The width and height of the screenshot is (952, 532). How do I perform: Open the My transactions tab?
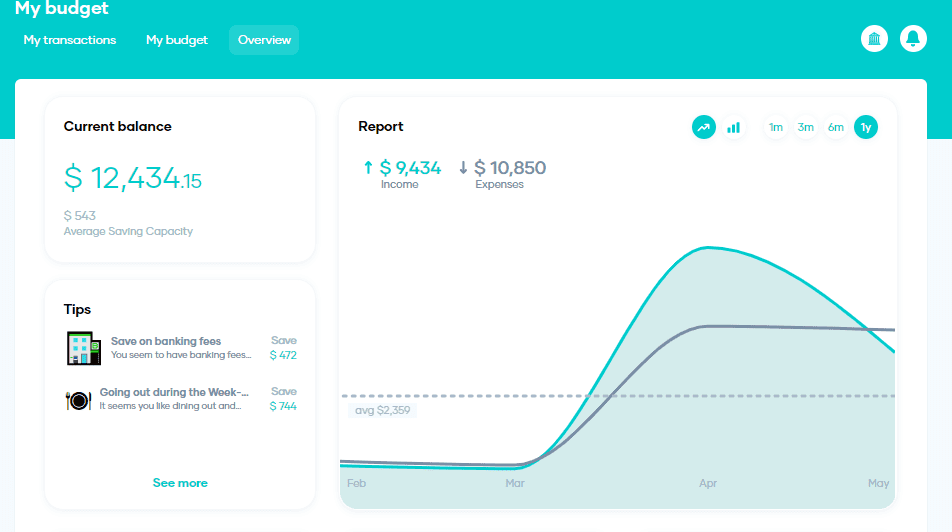(70, 40)
